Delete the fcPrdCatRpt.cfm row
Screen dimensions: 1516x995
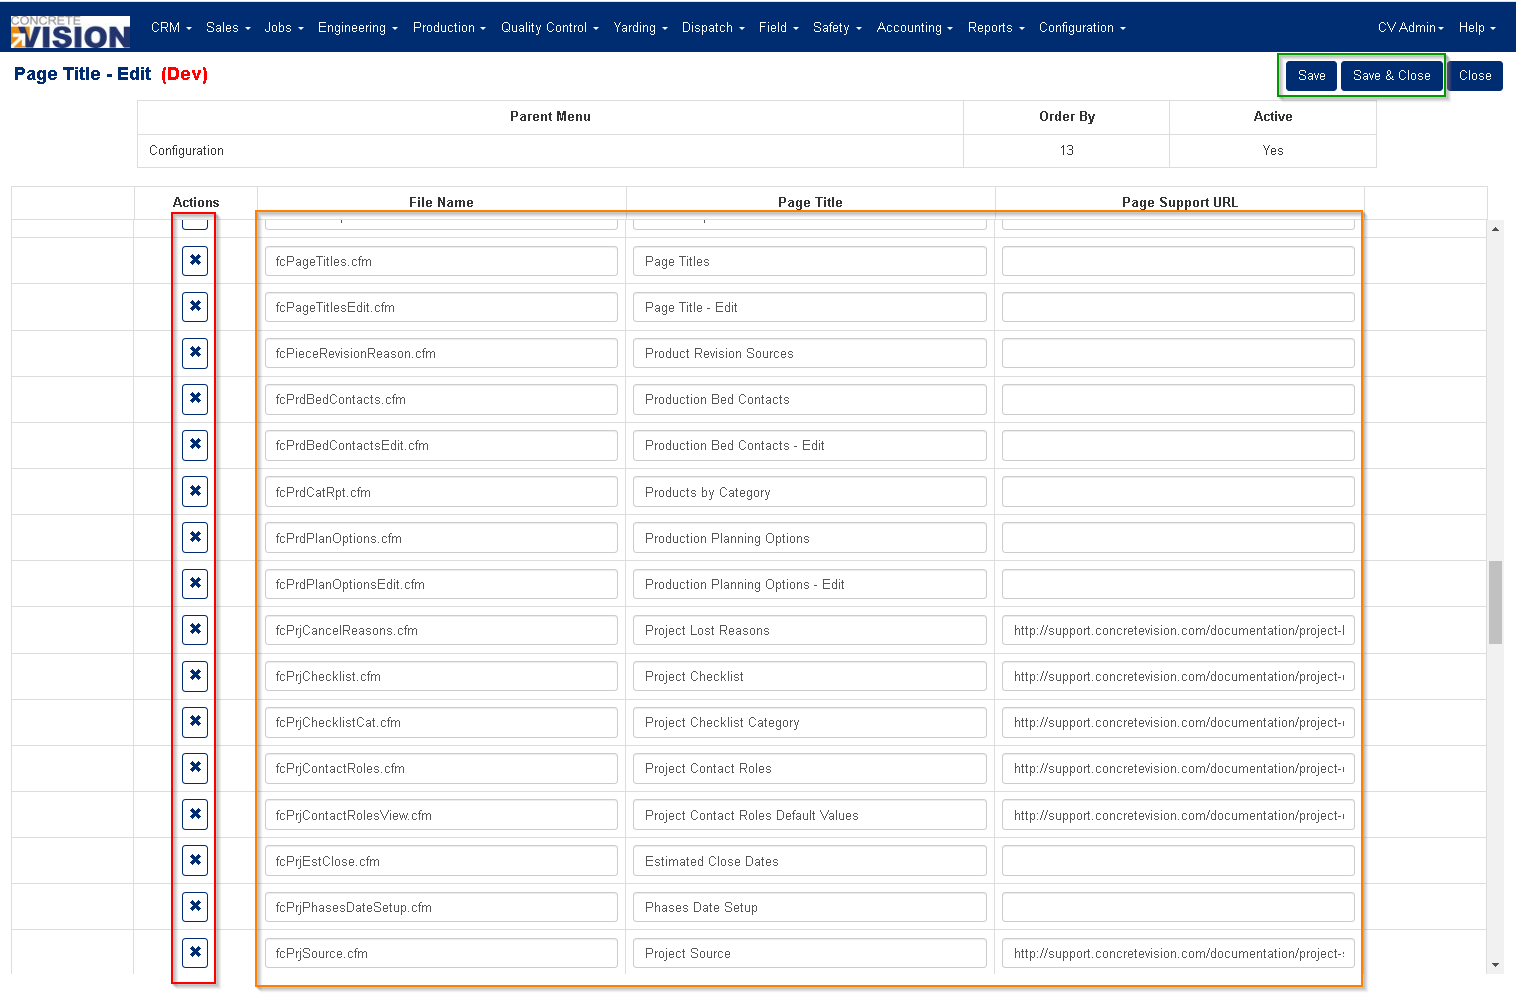pyautogui.click(x=195, y=492)
